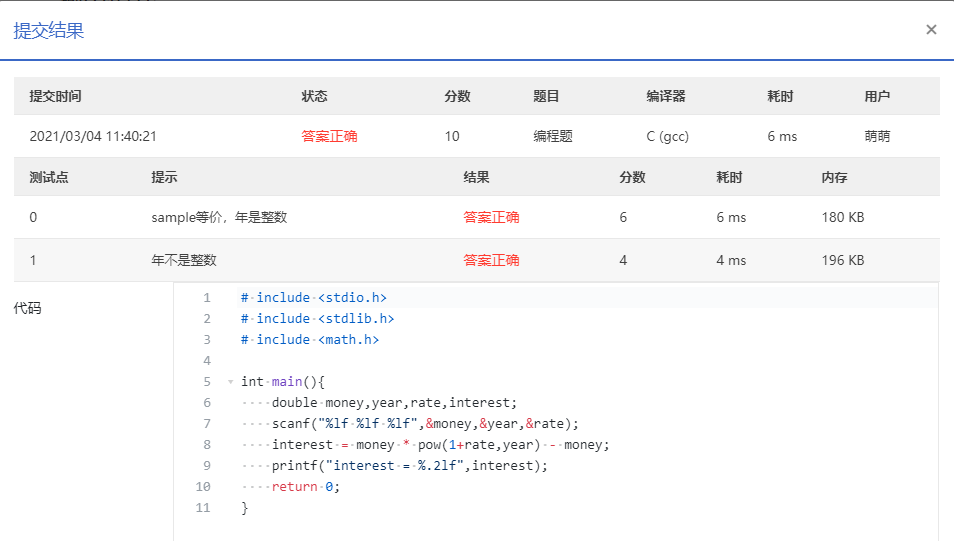Collapse the main function fold arrow on line 5
954x541 pixels.
[x=231, y=382]
